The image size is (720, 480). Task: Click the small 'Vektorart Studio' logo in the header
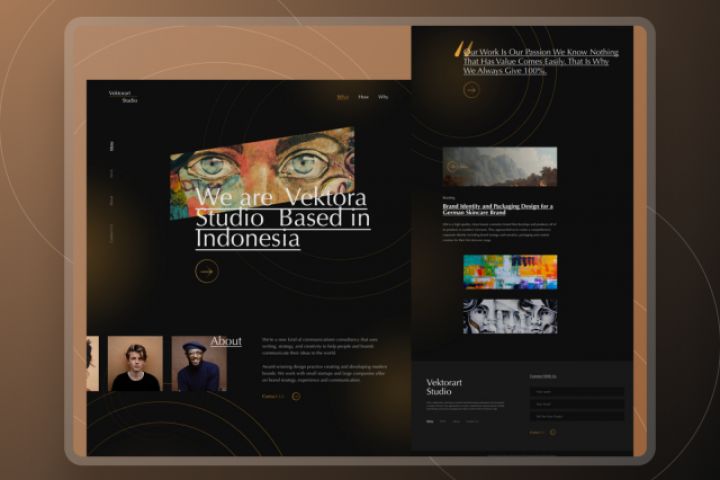pyautogui.click(x=123, y=96)
